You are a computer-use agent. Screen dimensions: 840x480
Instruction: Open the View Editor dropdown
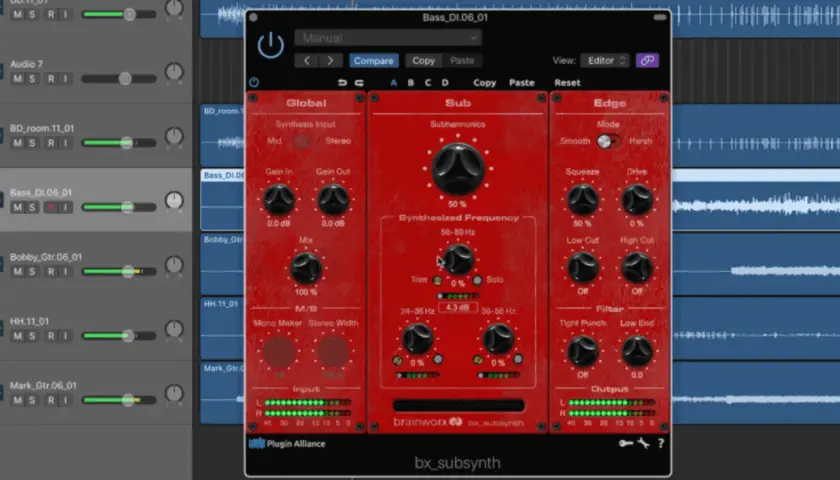point(605,61)
